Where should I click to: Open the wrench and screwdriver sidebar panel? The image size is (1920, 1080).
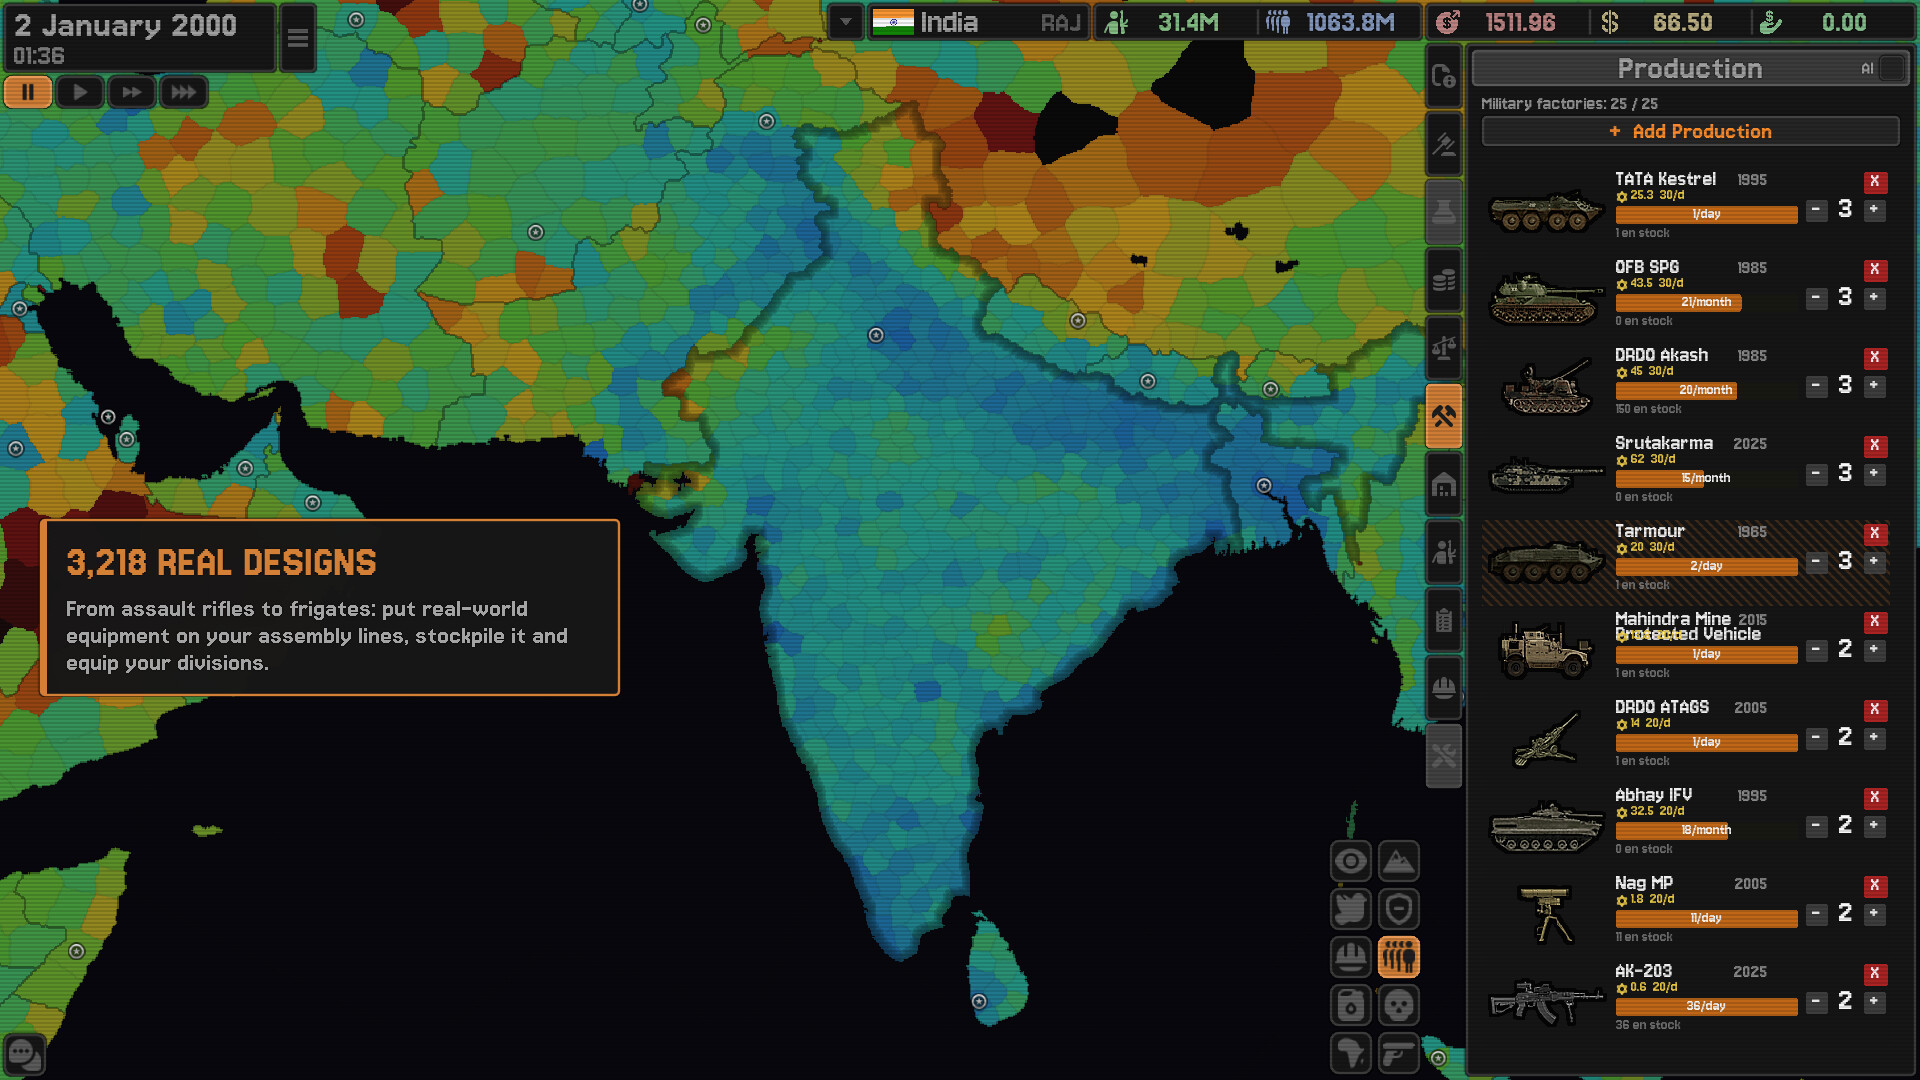(x=1443, y=756)
